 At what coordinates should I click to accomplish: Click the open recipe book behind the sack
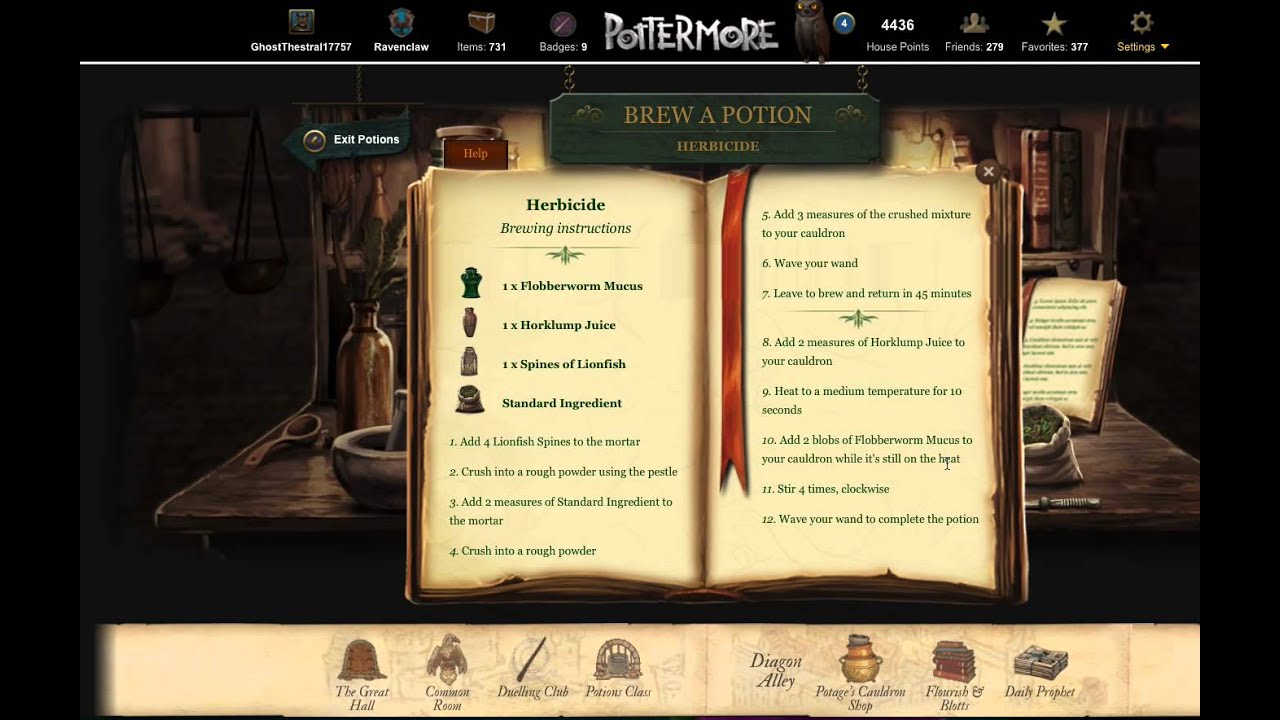point(1072,350)
